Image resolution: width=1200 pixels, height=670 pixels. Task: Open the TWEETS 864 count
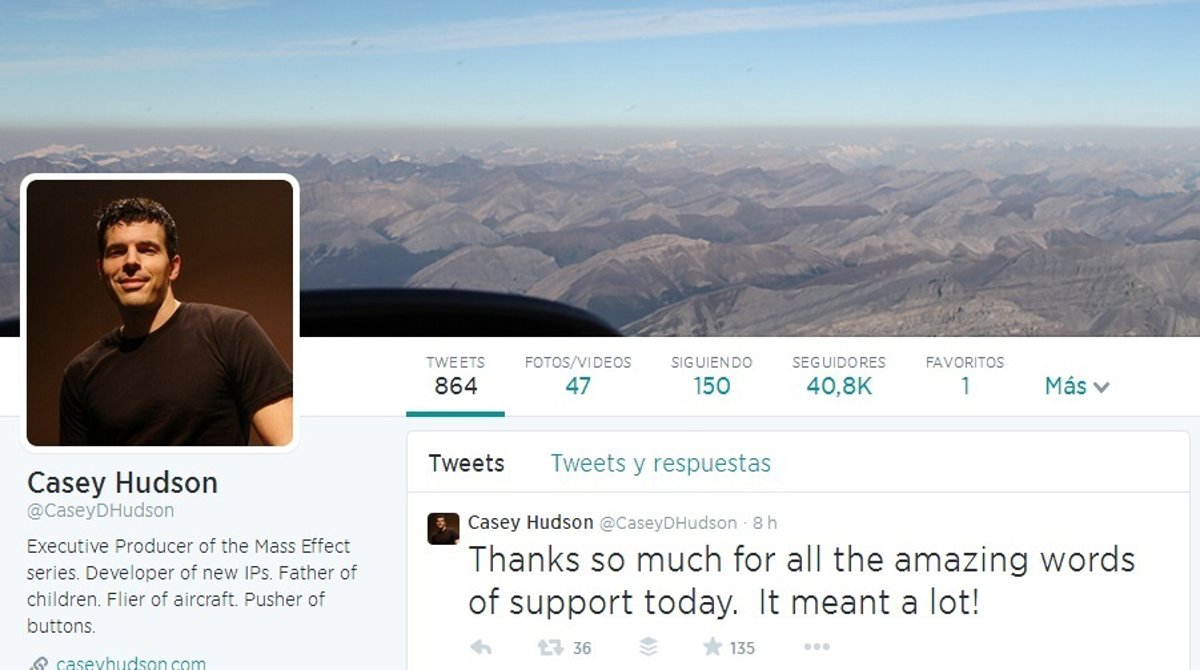(x=455, y=376)
